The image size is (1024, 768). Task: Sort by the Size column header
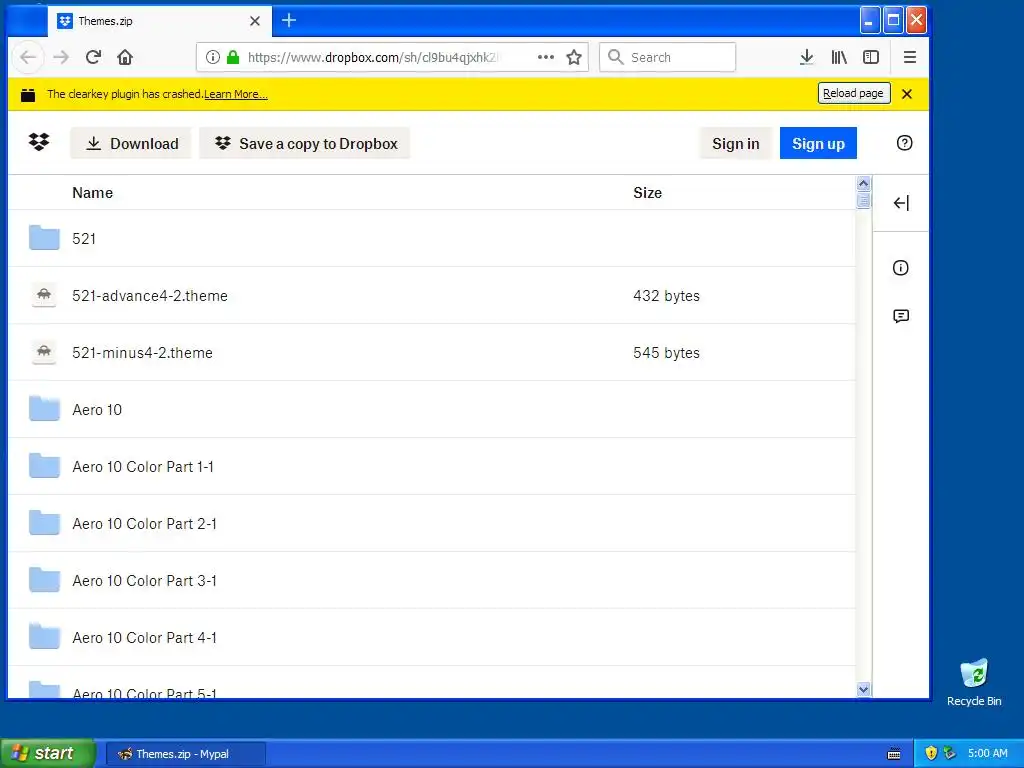(647, 193)
